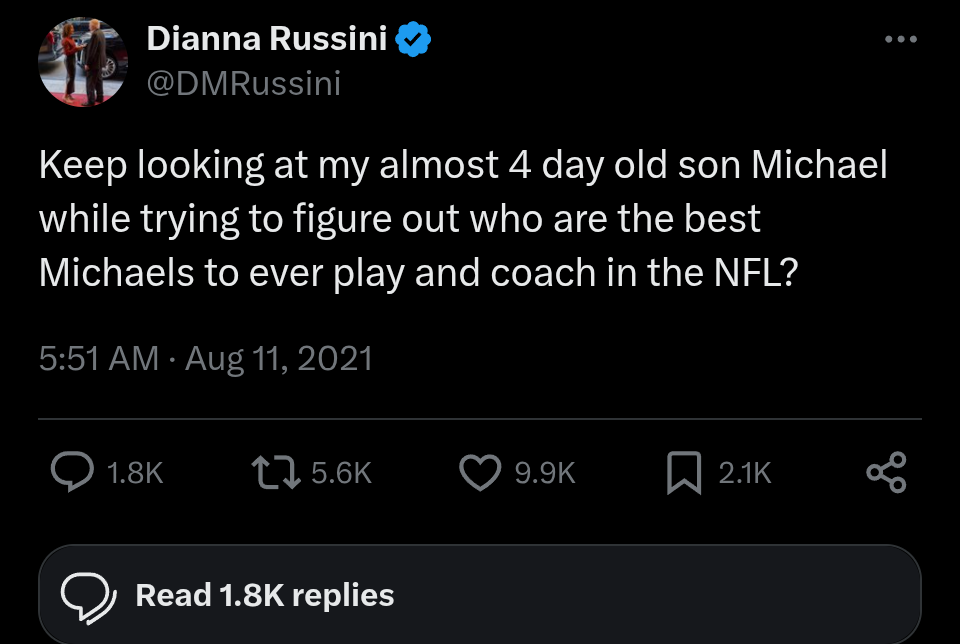Click the 9.9K likes count
The image size is (960, 644).
[545, 473]
